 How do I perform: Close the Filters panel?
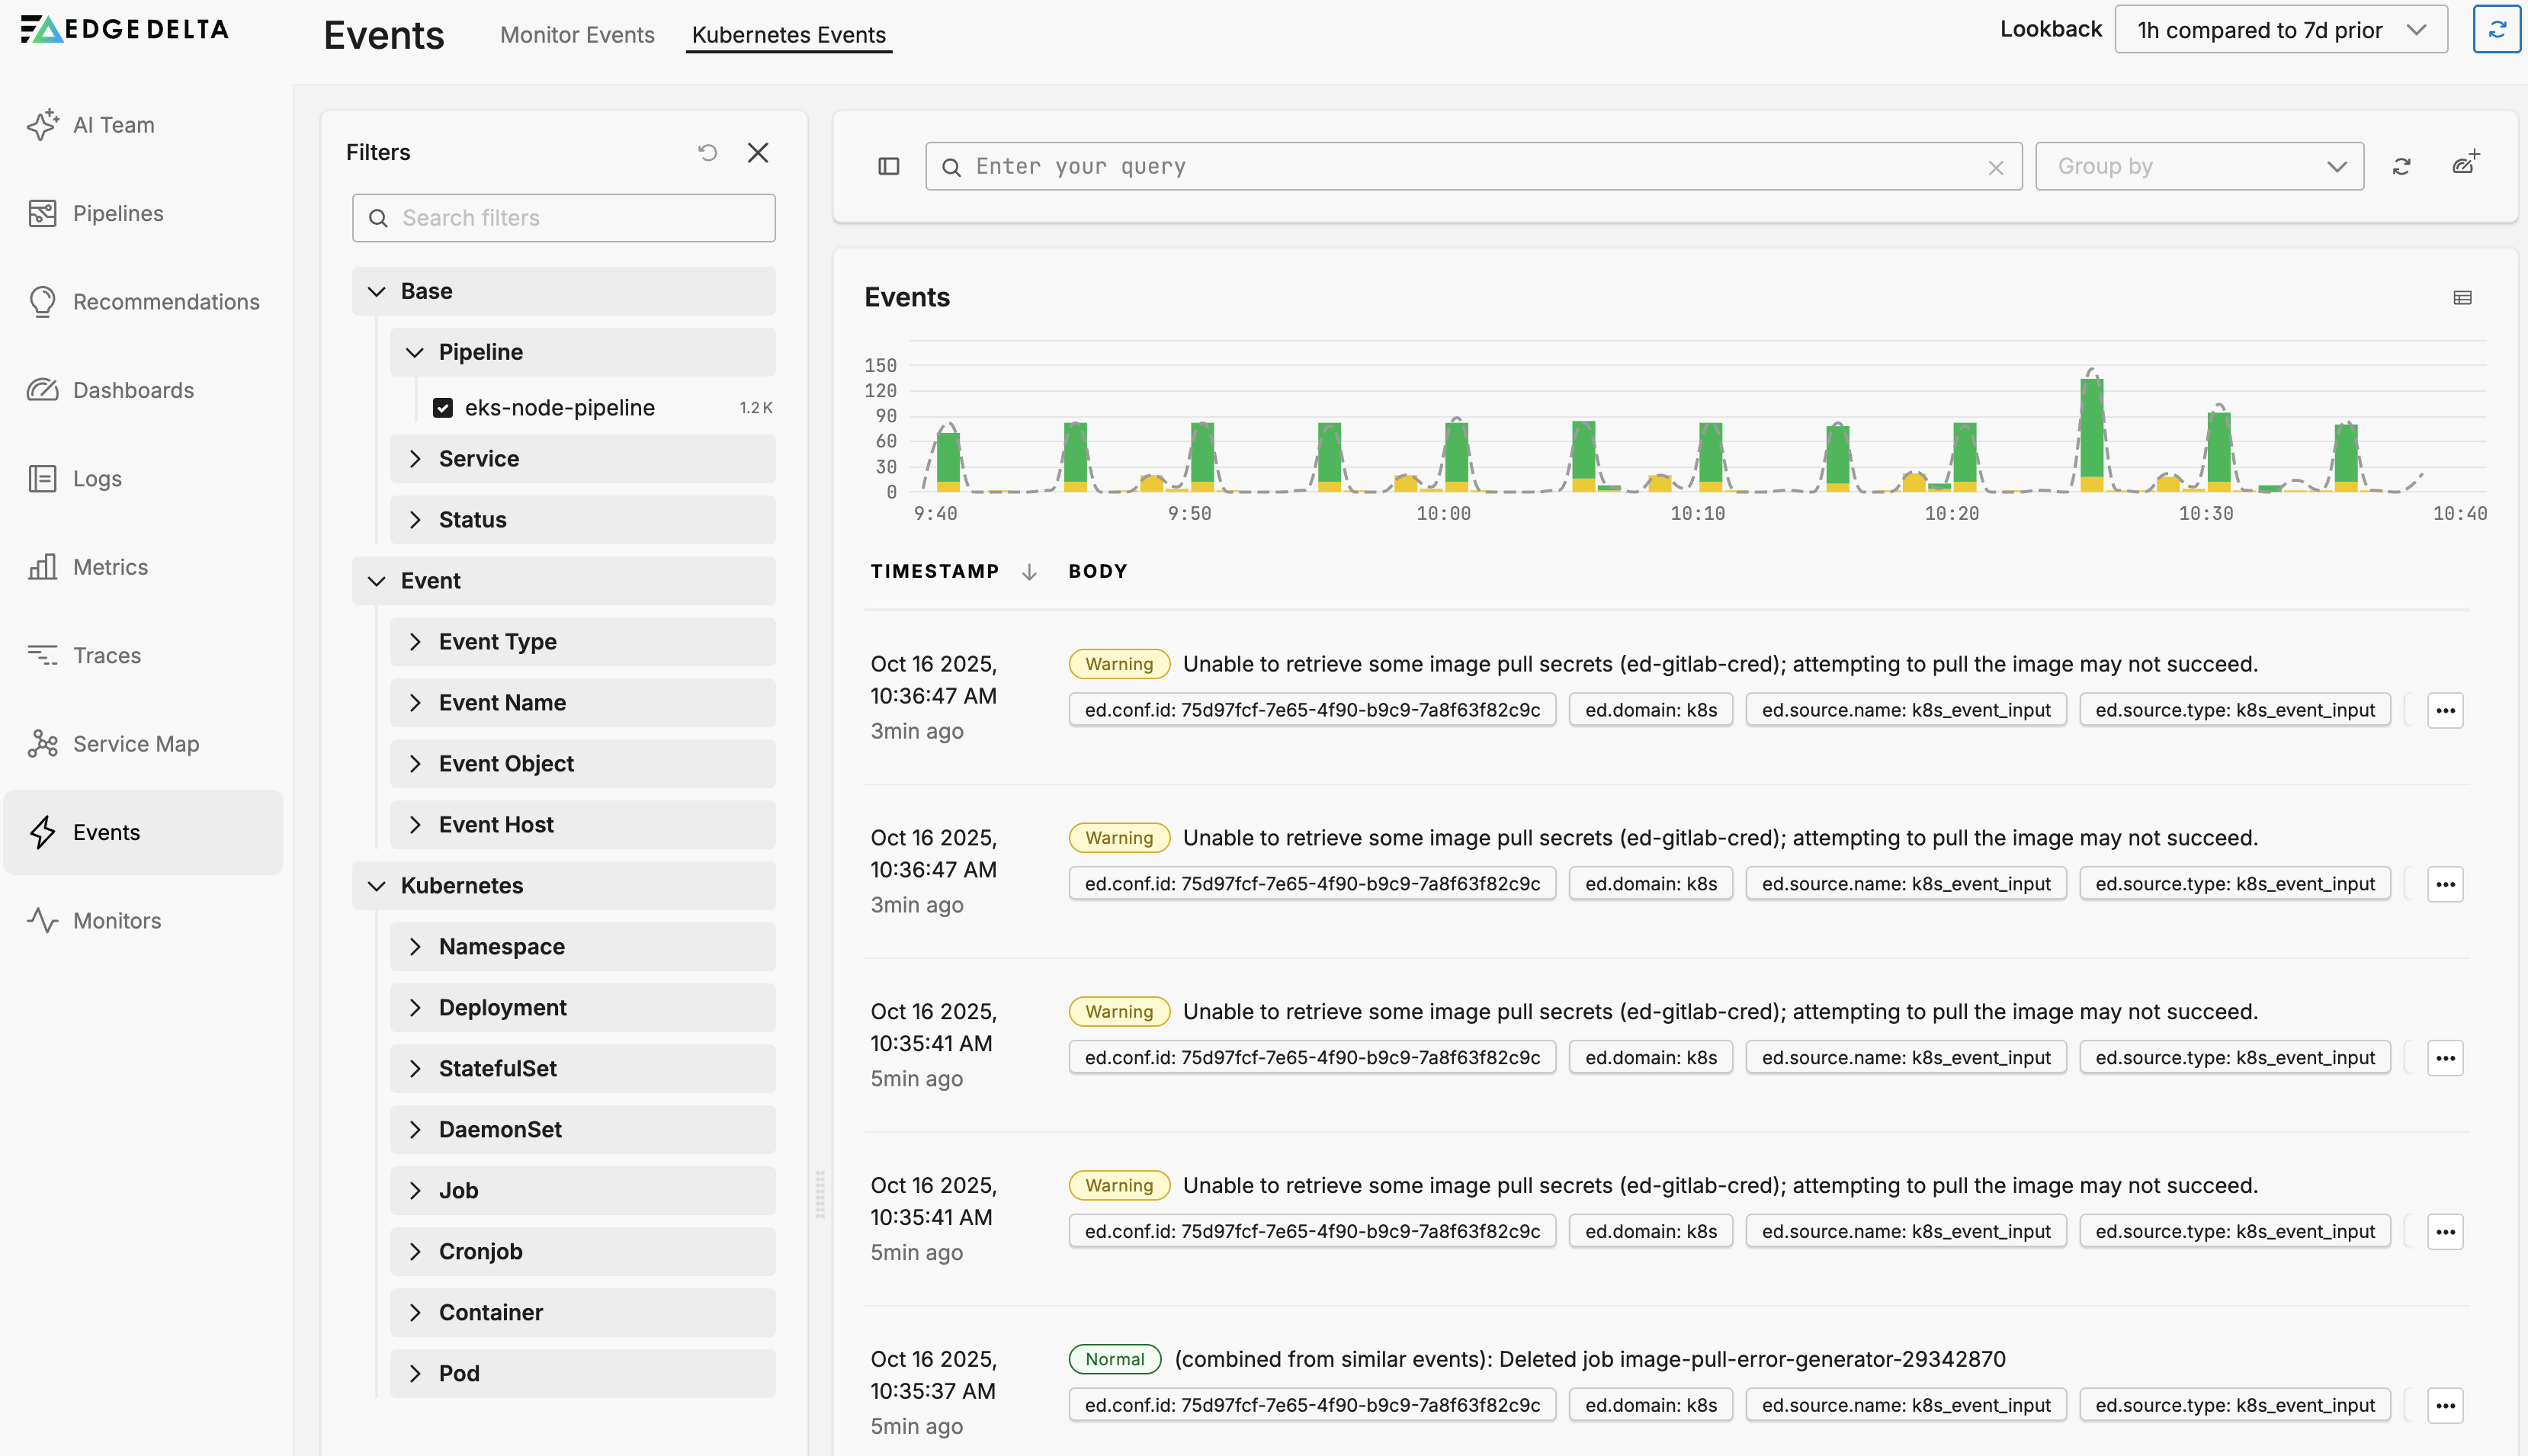(x=758, y=152)
